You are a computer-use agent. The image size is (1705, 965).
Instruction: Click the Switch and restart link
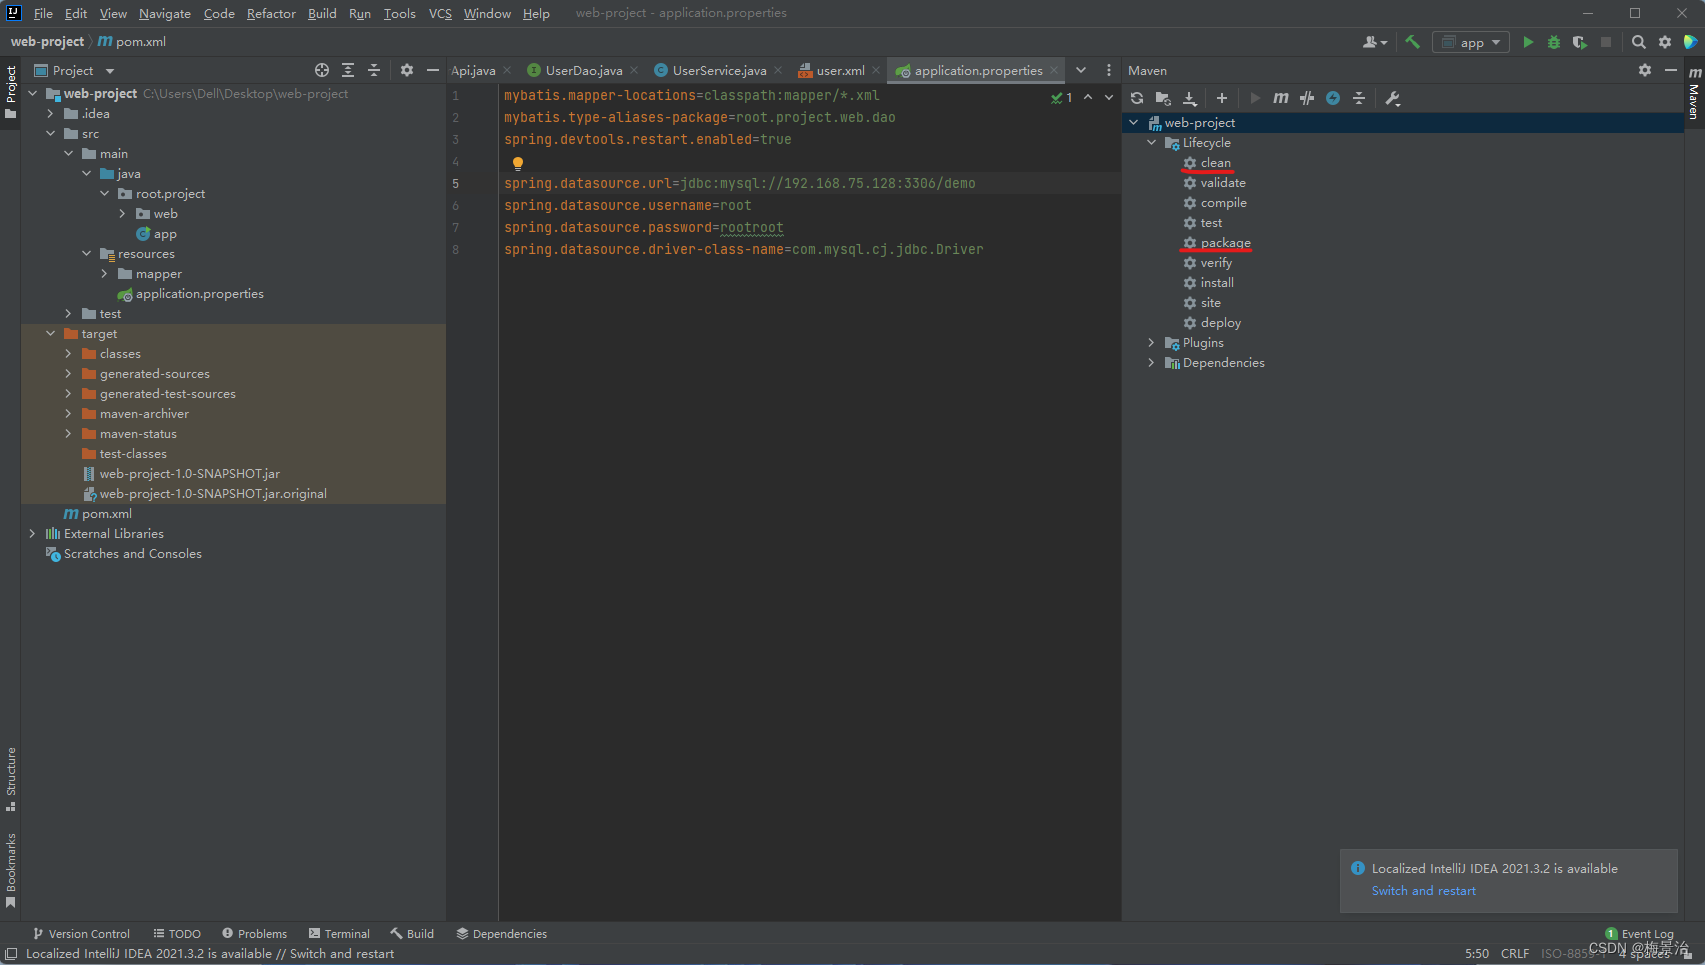click(1423, 890)
